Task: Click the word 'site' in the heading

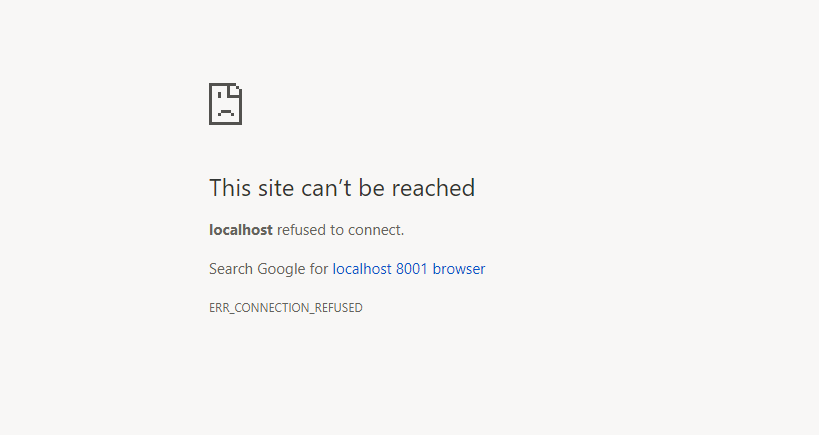Action: (x=276, y=188)
